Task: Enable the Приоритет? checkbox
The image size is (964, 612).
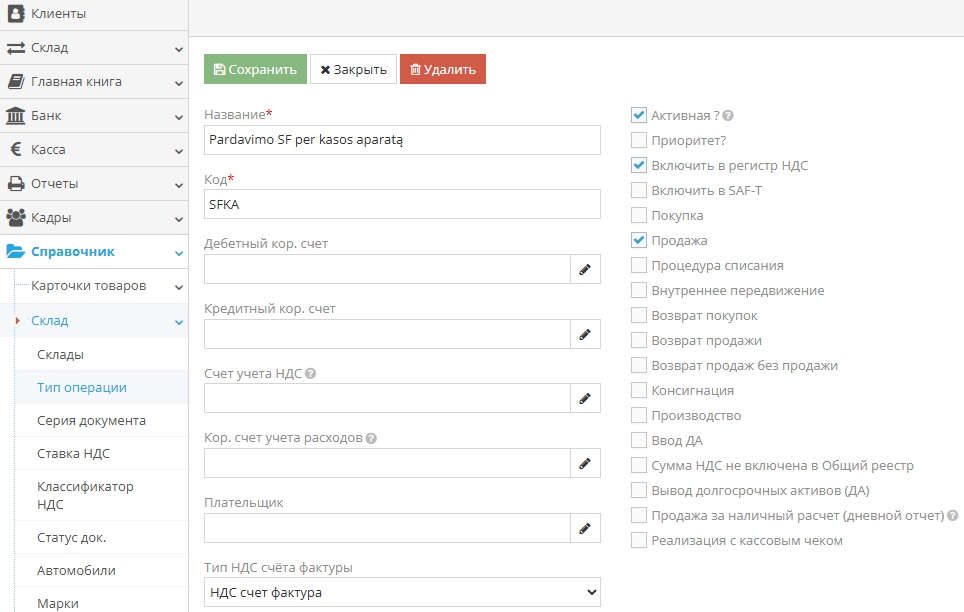Action: [639, 140]
